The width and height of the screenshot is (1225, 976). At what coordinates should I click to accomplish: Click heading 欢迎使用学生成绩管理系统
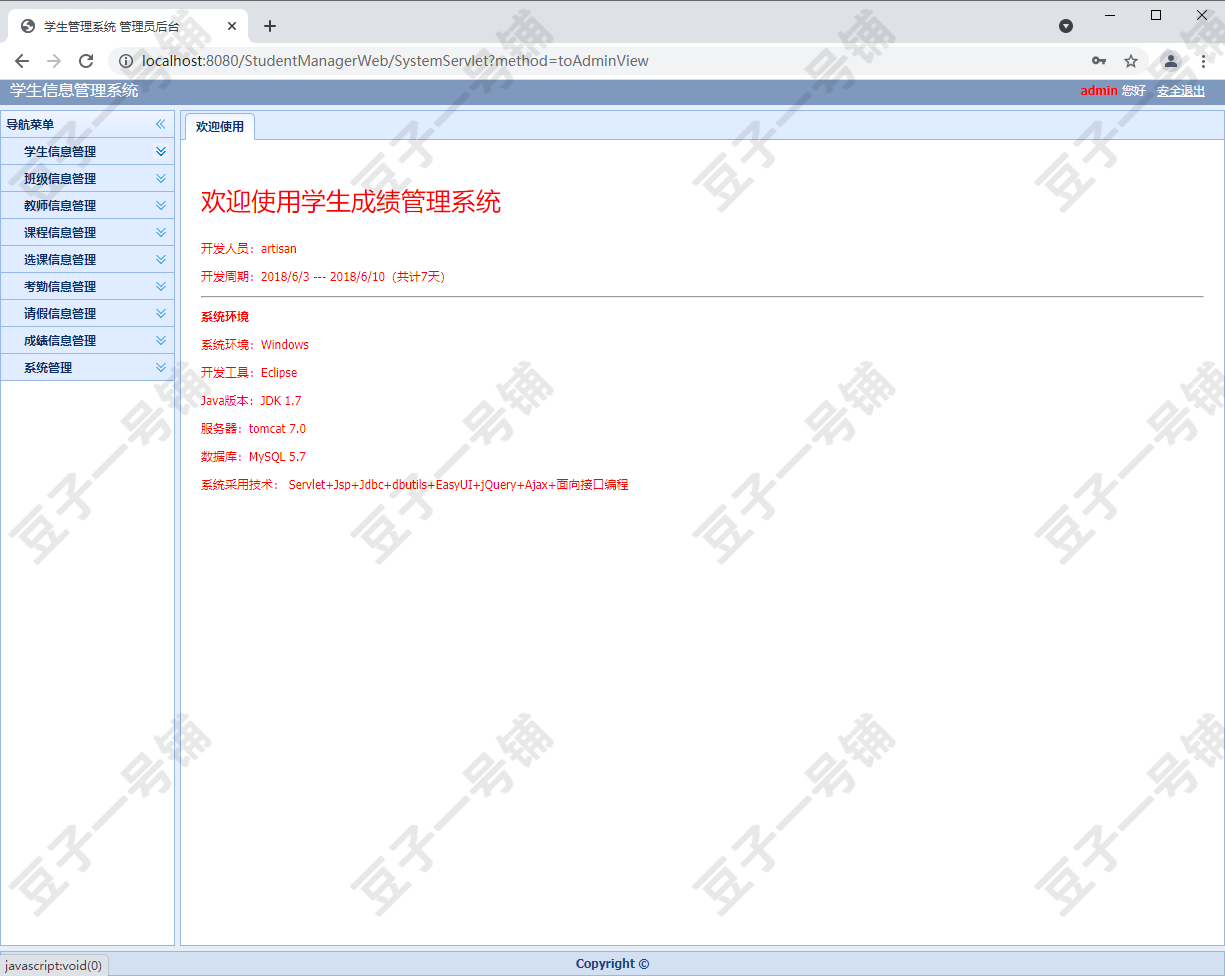(x=351, y=202)
